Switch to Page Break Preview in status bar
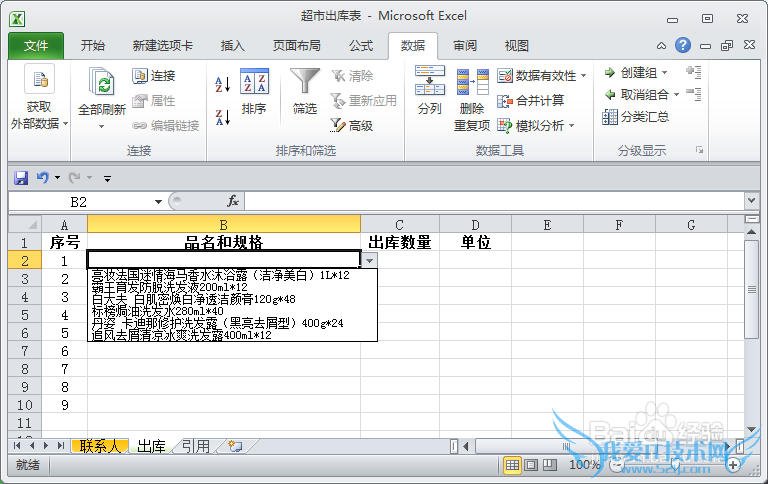 pos(550,465)
